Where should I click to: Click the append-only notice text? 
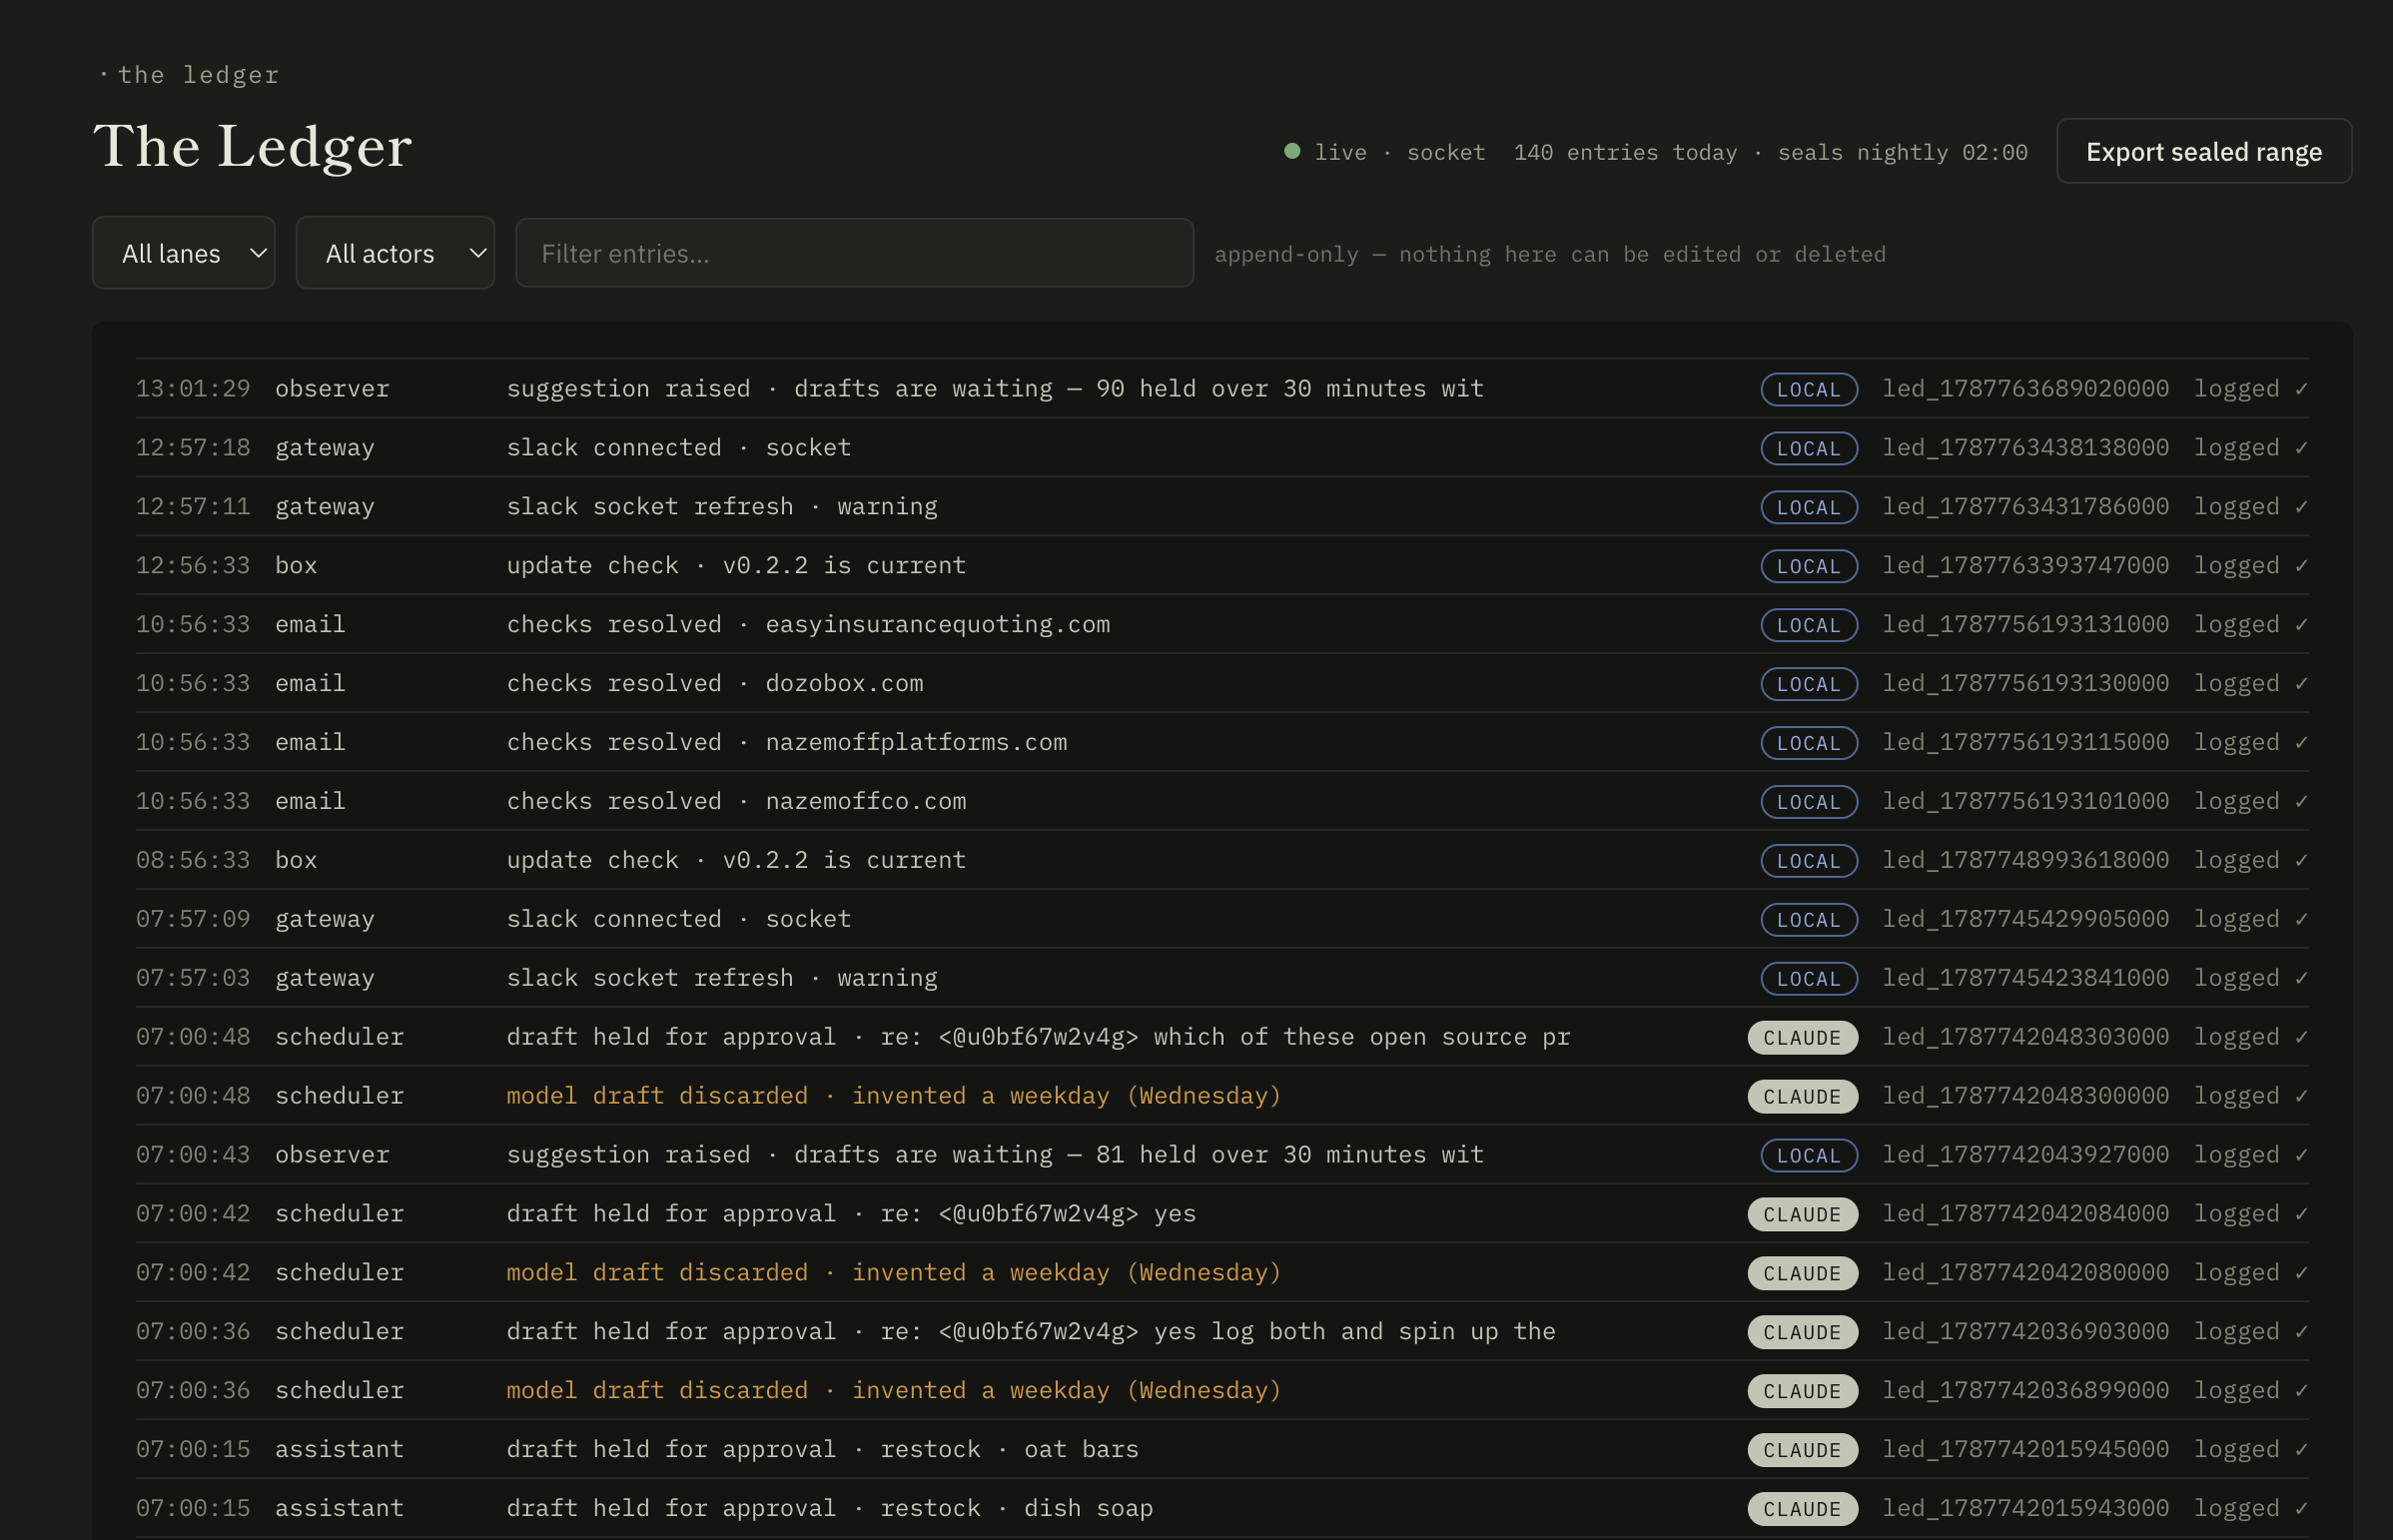pos(1550,254)
